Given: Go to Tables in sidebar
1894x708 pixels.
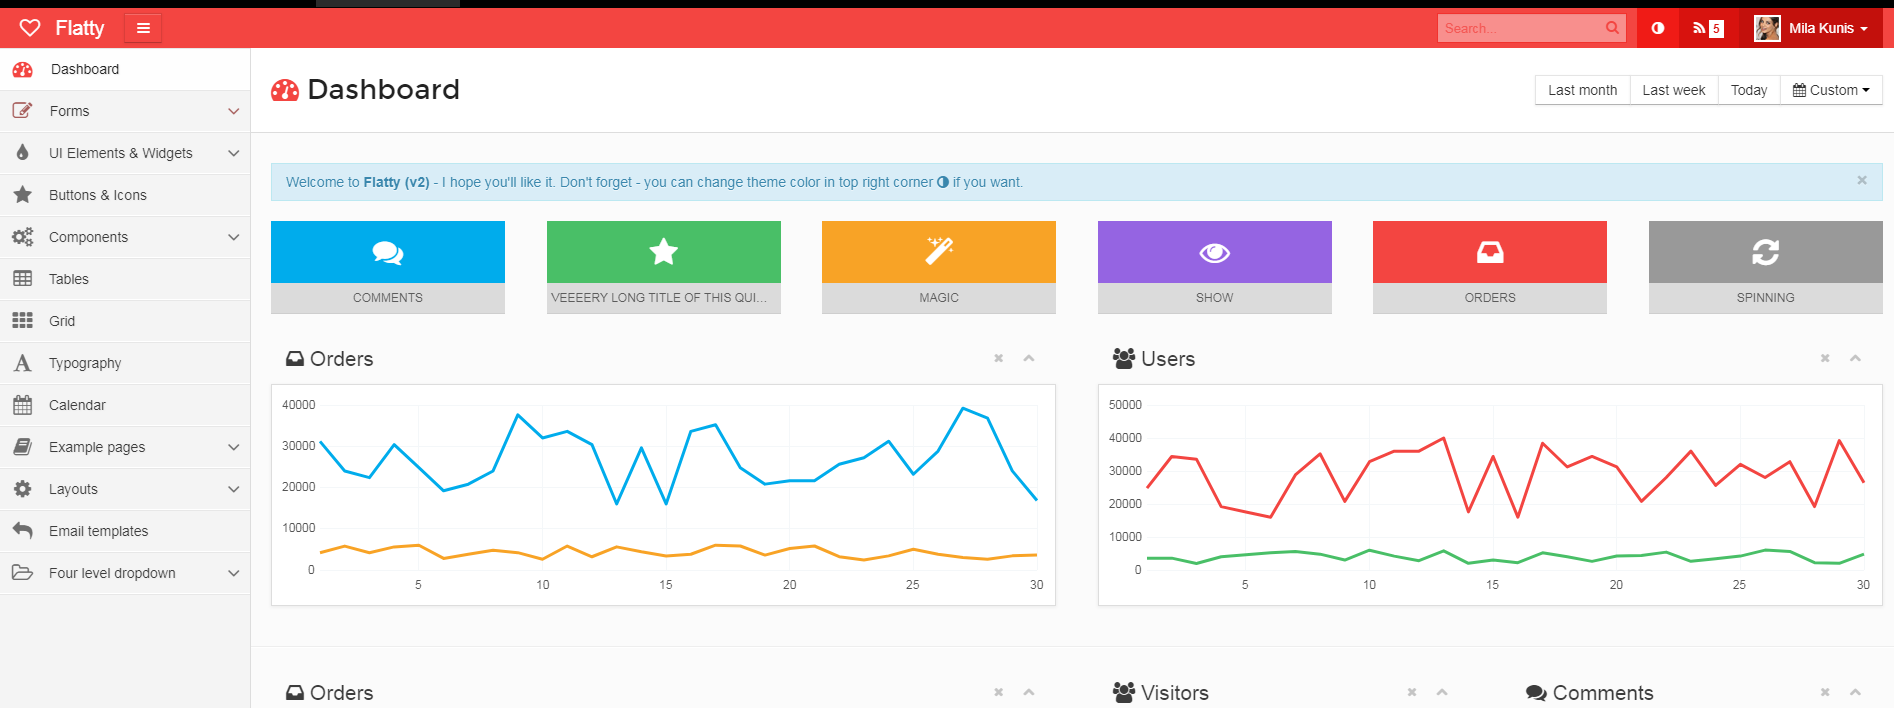Looking at the screenshot, I should pyautogui.click(x=69, y=279).
